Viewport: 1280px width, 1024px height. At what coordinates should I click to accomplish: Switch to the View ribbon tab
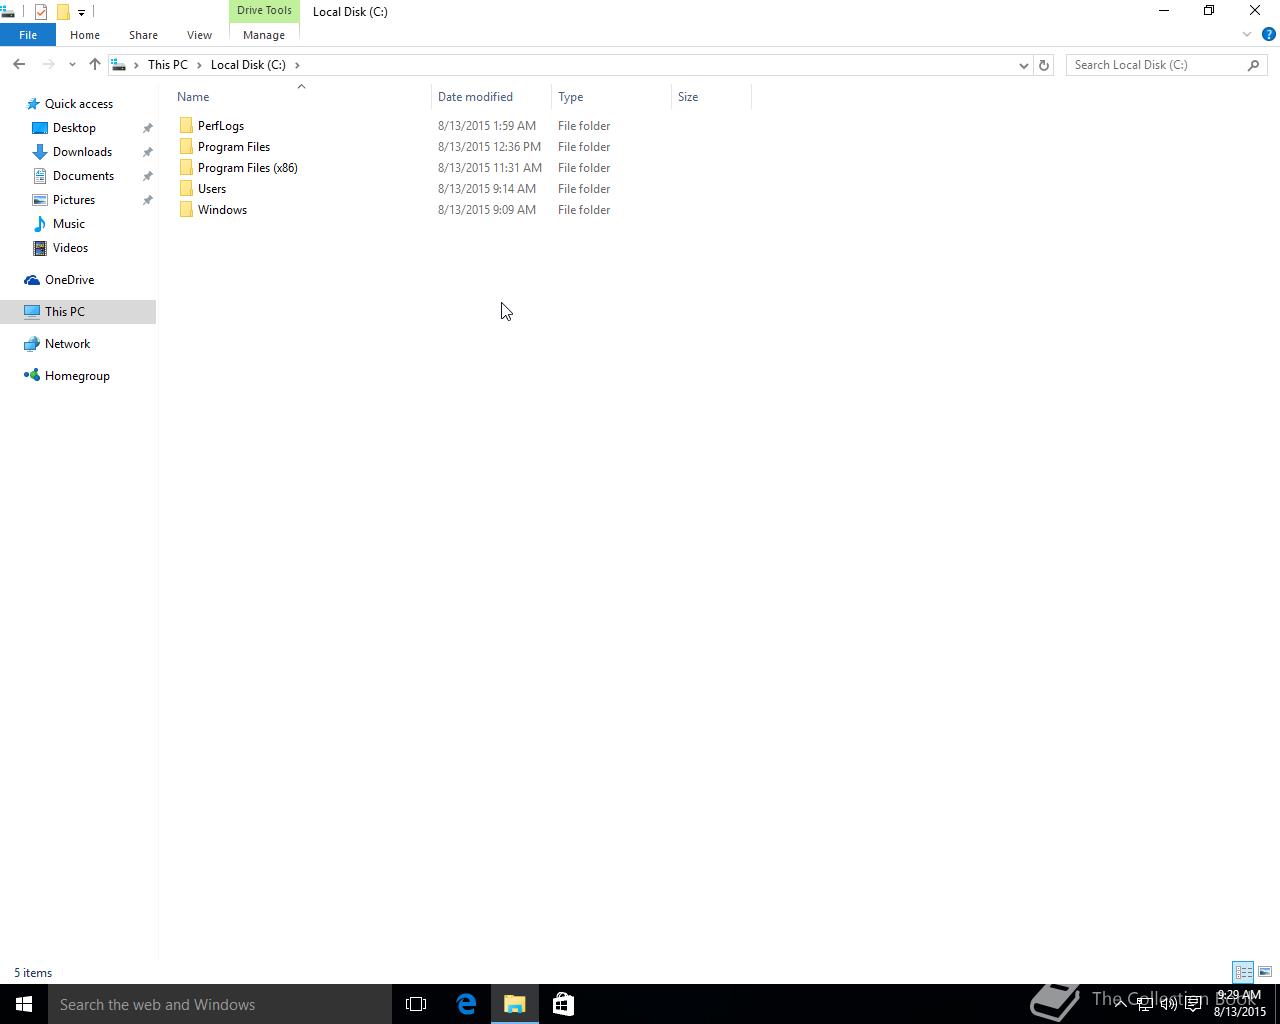pyautogui.click(x=199, y=35)
